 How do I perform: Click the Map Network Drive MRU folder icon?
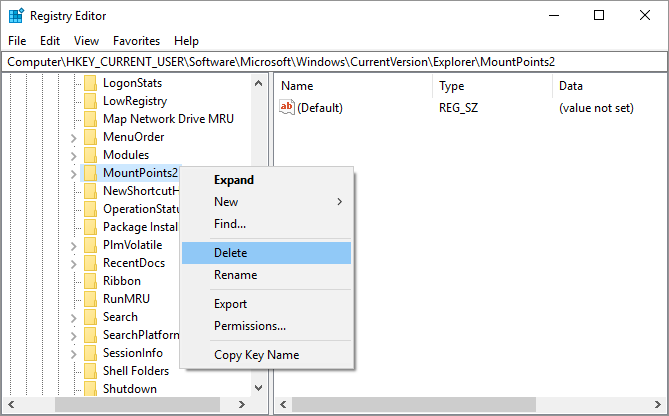[x=90, y=119]
